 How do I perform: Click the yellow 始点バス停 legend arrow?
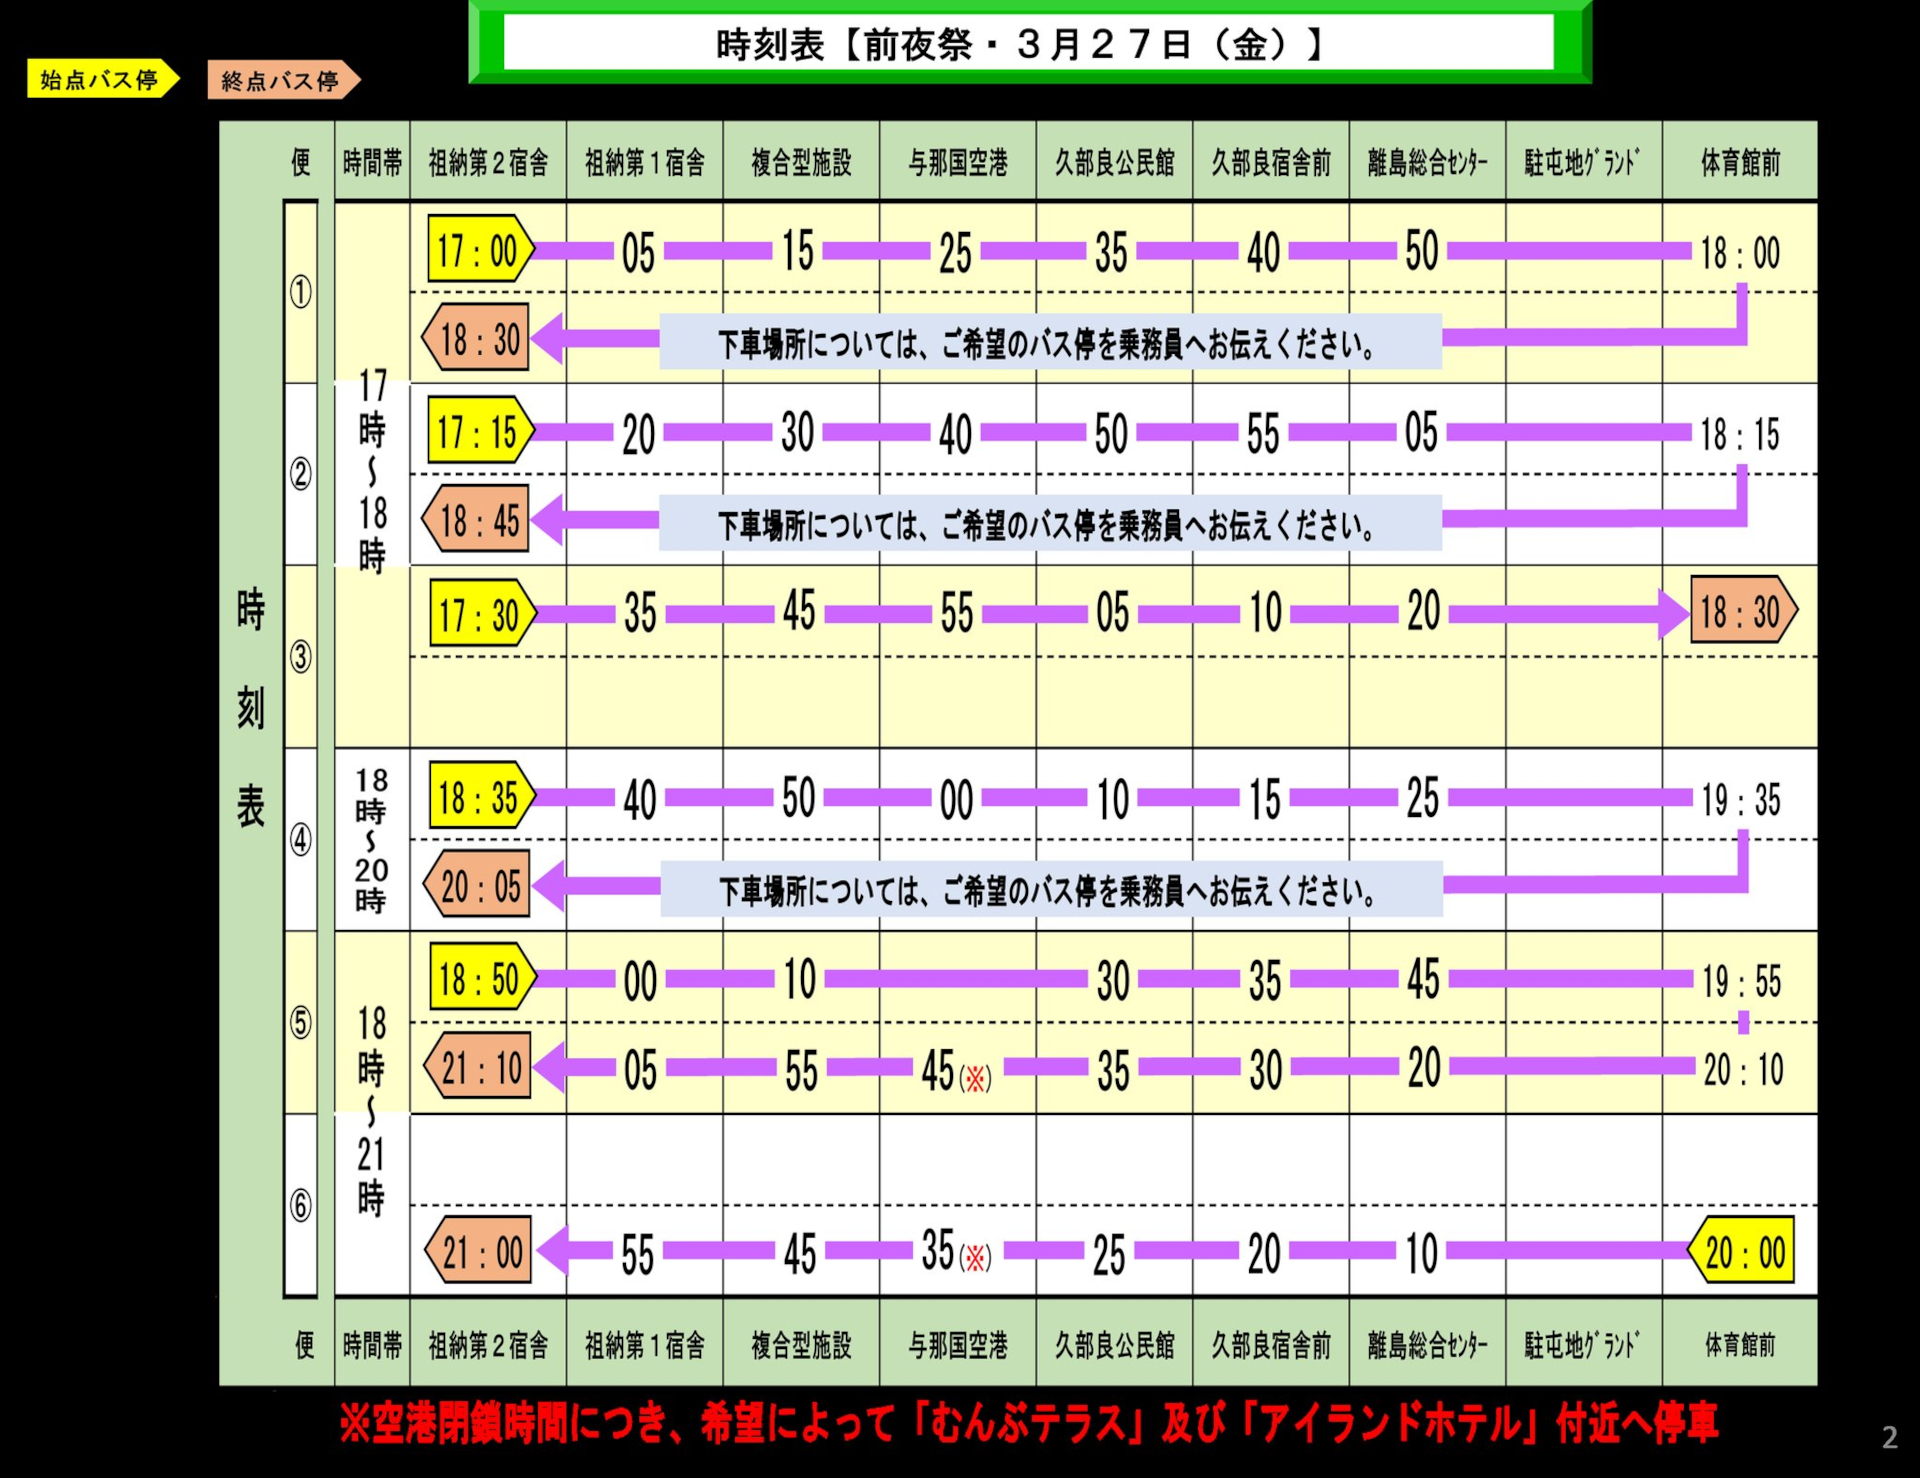(101, 80)
